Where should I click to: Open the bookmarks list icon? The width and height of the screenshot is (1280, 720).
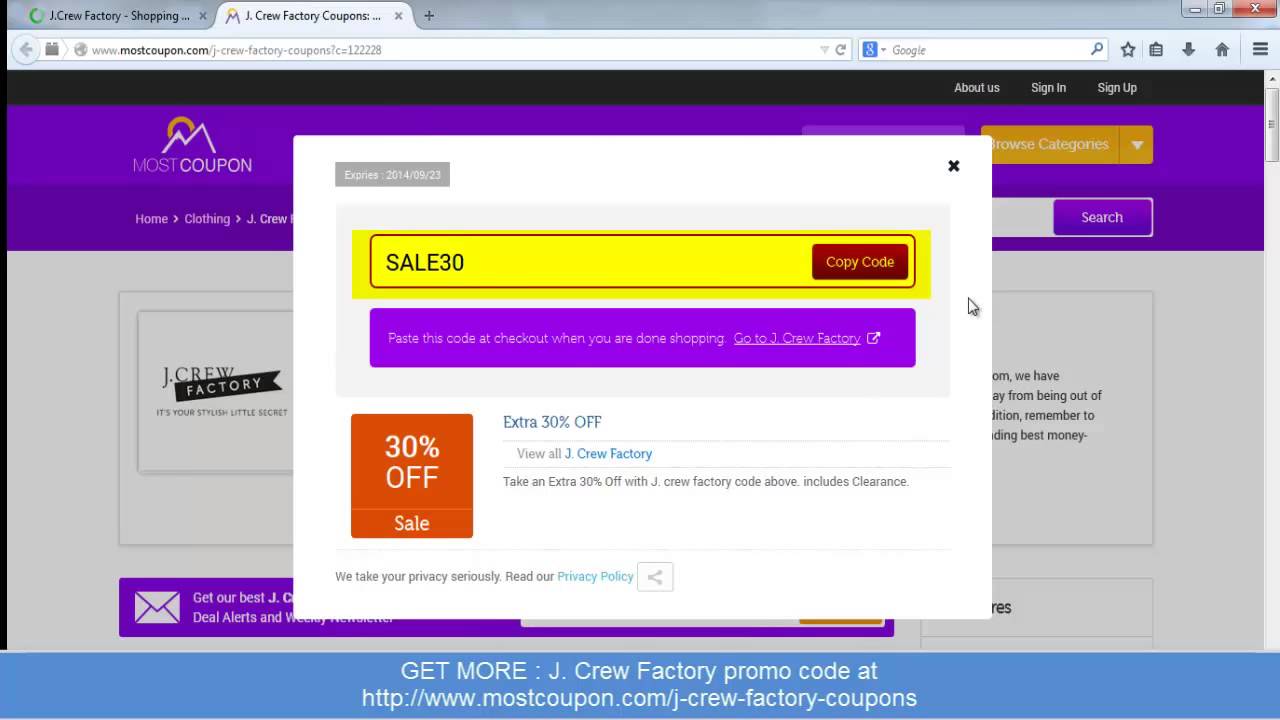click(1156, 49)
